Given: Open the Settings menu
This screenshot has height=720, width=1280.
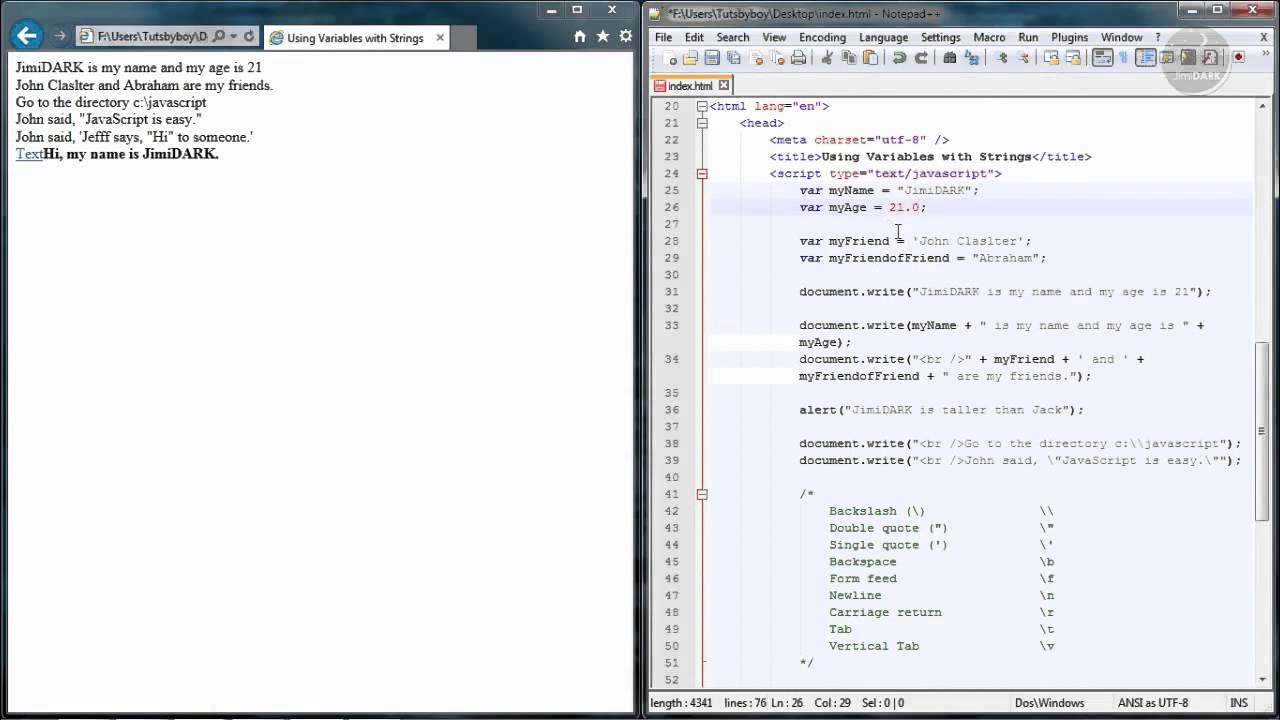Looking at the screenshot, I should [x=940, y=37].
